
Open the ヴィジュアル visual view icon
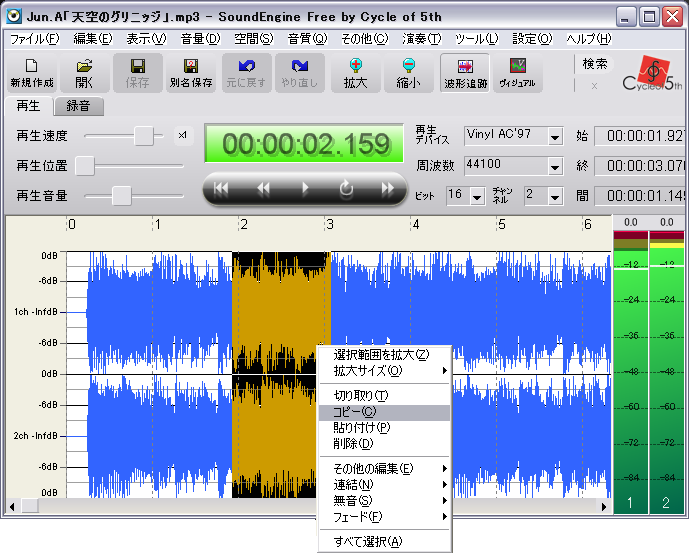pos(518,73)
